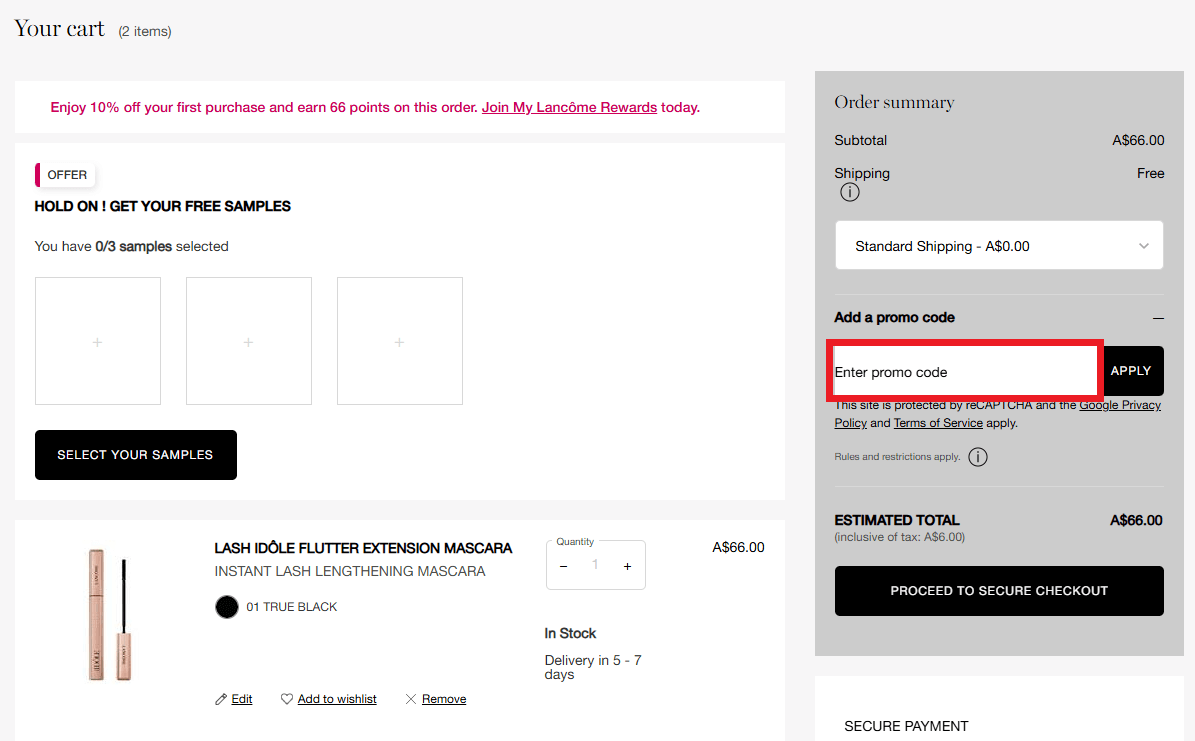Open the shipping info tooltip icon

tap(849, 192)
